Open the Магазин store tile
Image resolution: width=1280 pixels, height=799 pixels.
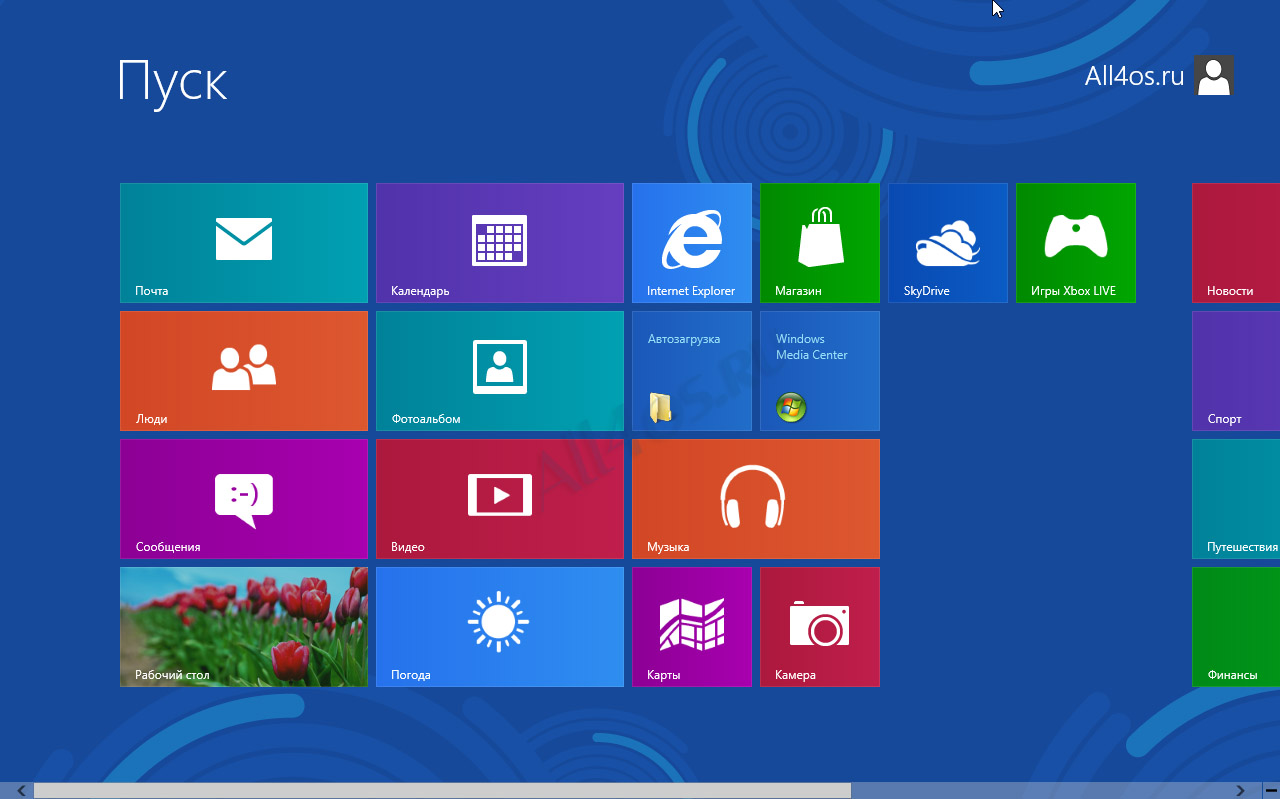point(820,243)
